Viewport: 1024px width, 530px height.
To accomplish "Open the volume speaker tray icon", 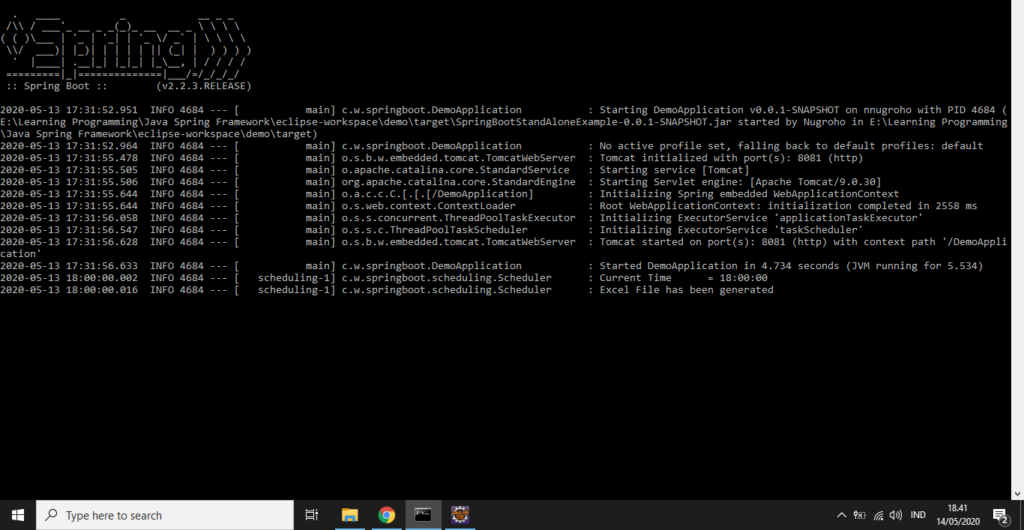I will click(x=897, y=514).
